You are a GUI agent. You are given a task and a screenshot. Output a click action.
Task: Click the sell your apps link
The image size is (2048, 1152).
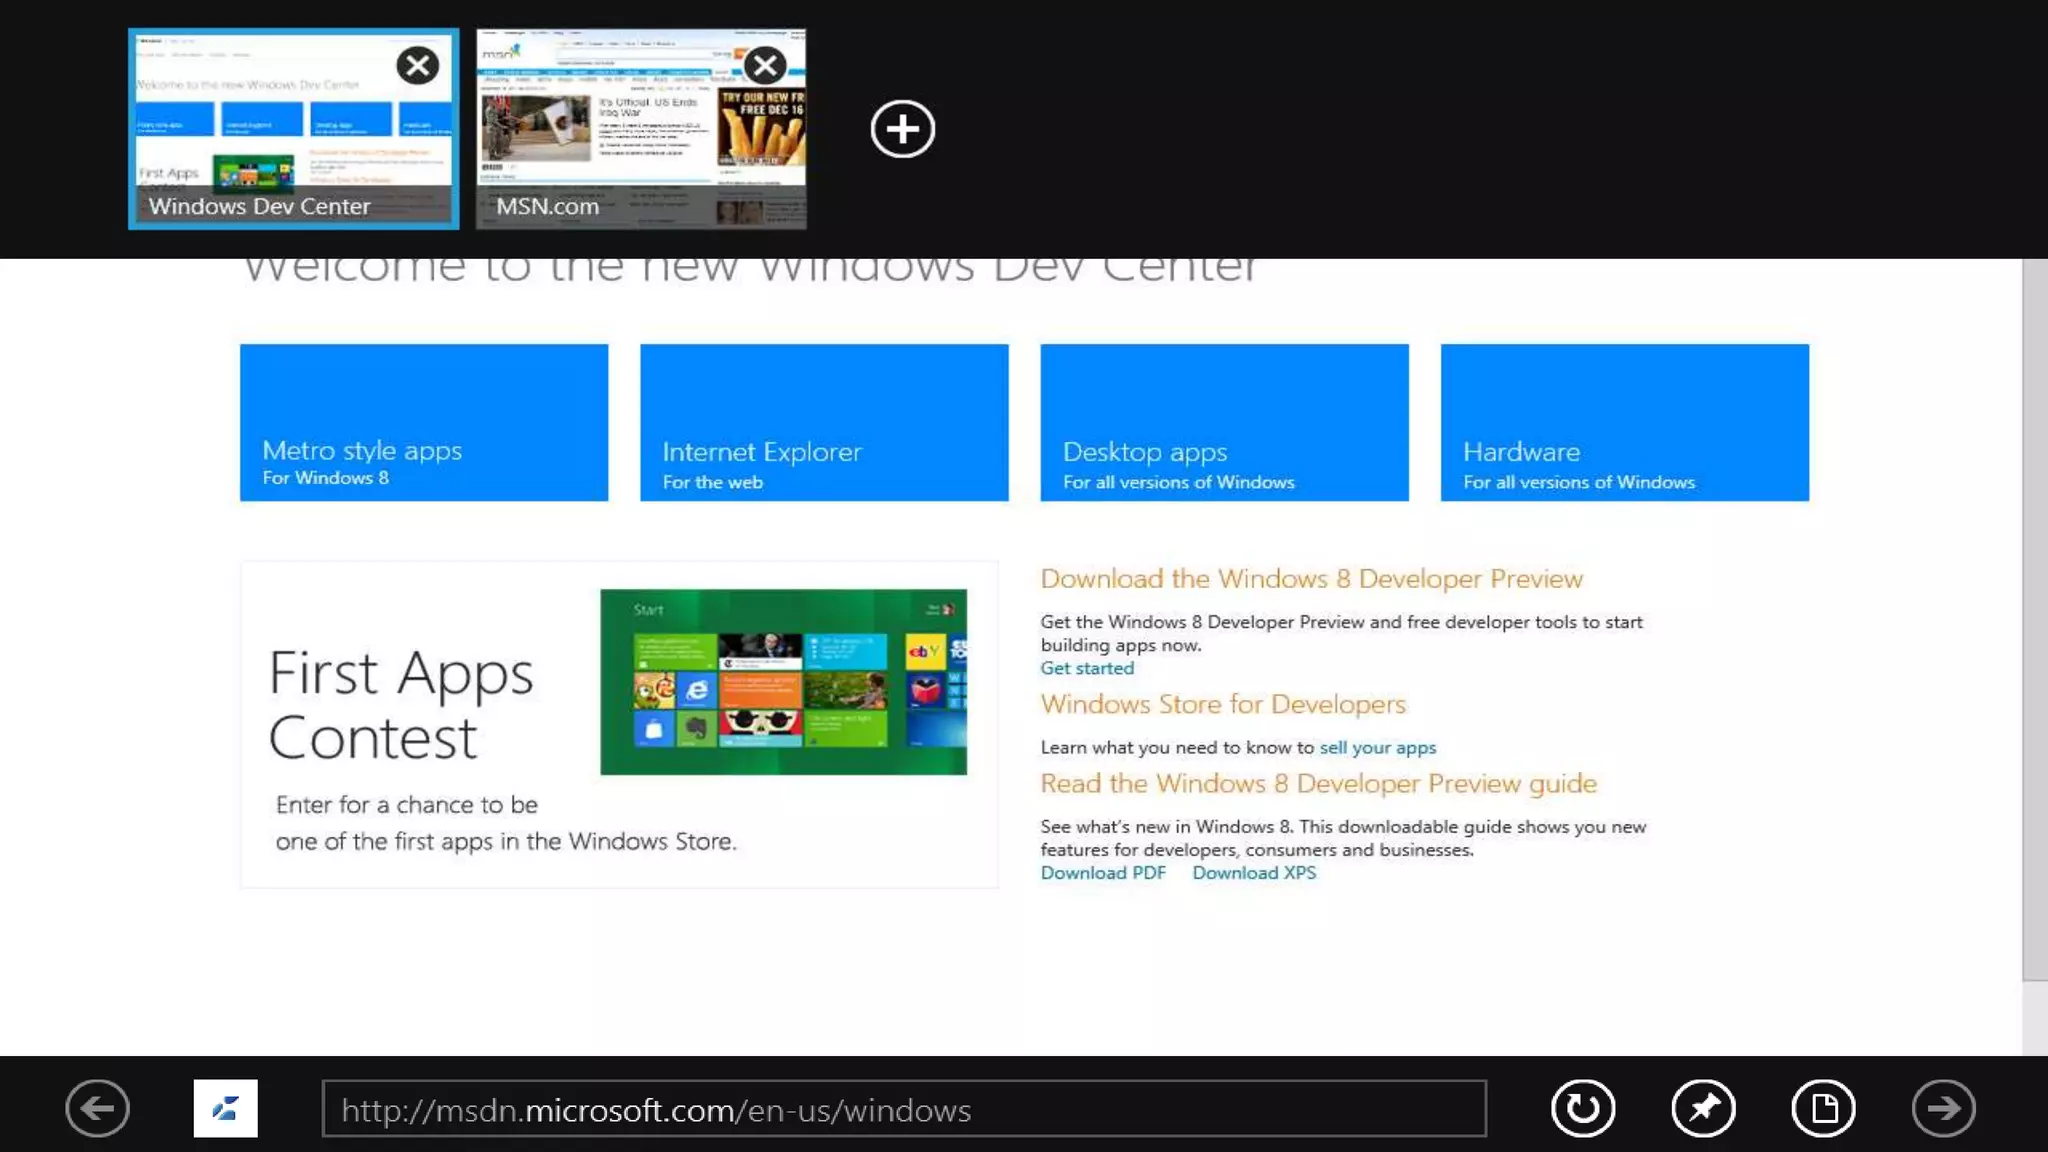(x=1377, y=747)
